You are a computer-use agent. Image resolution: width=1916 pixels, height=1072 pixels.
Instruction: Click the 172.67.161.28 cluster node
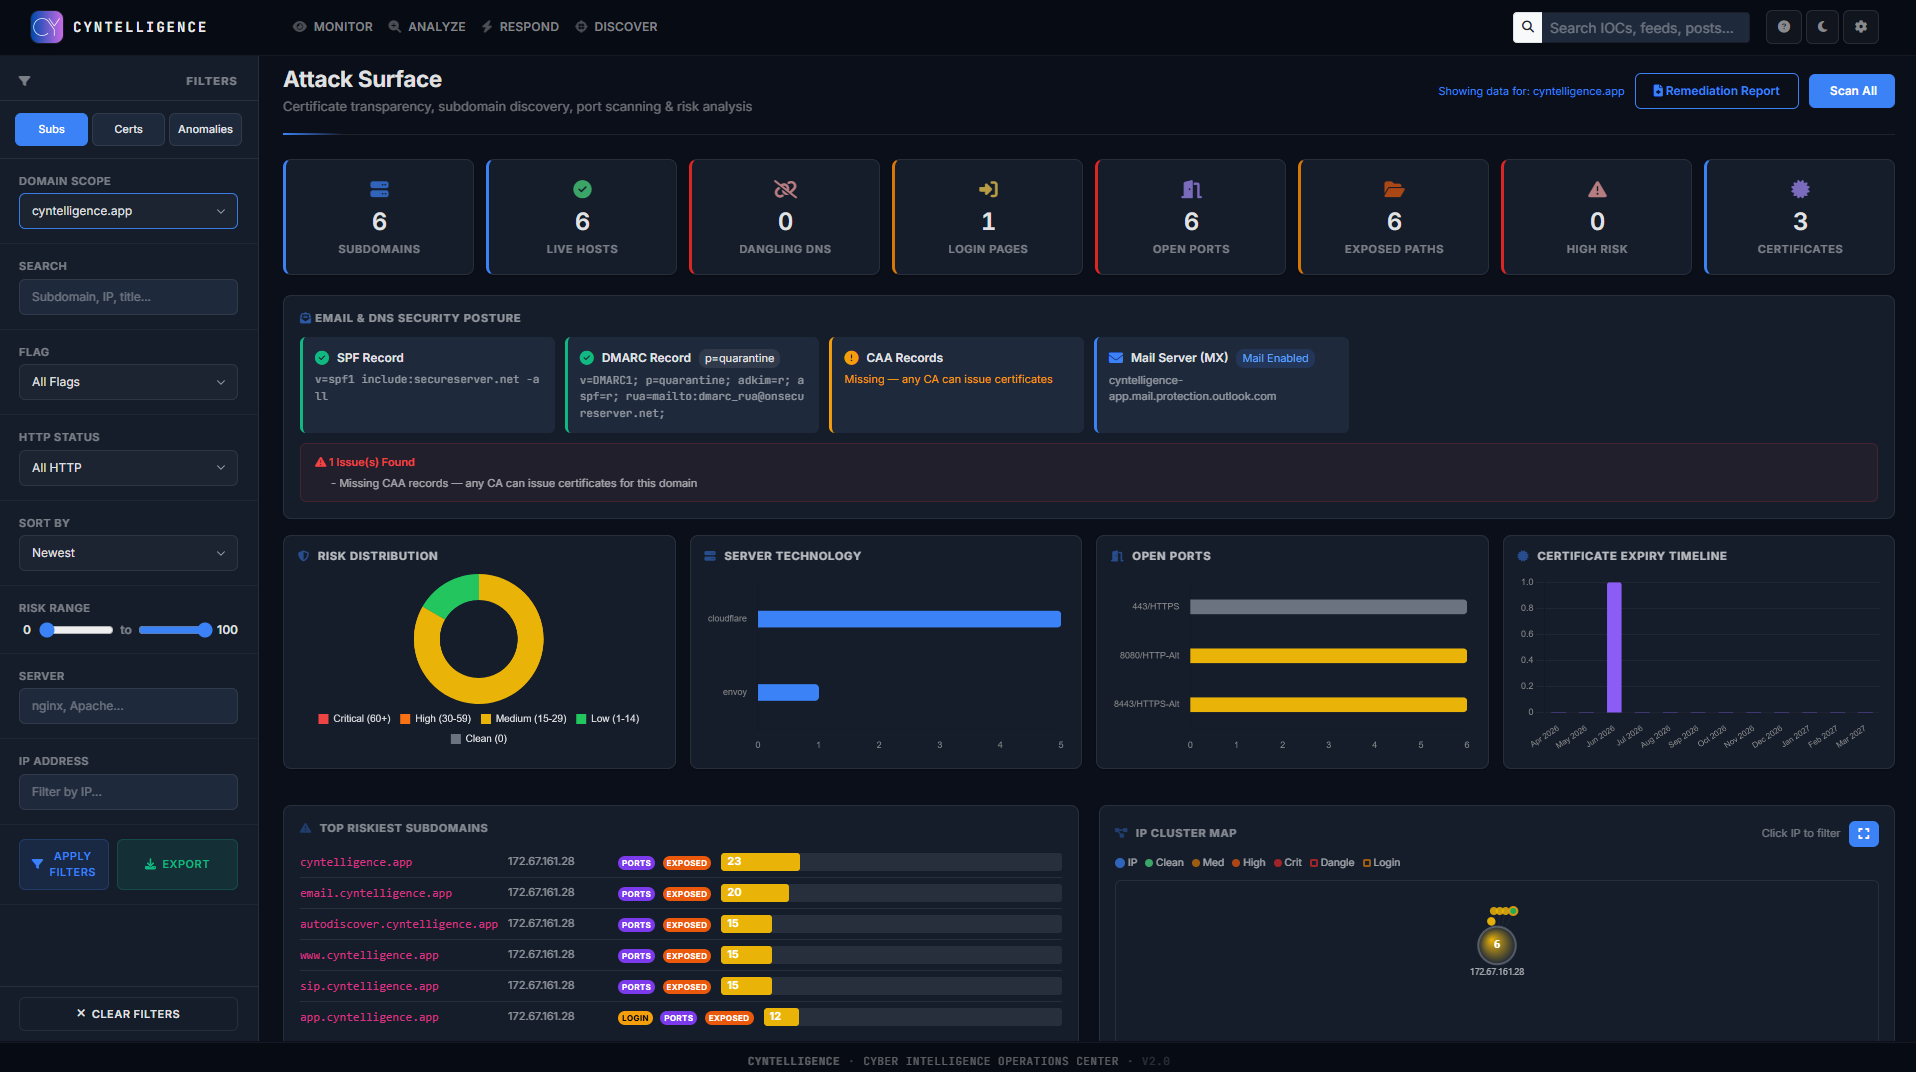pos(1497,944)
